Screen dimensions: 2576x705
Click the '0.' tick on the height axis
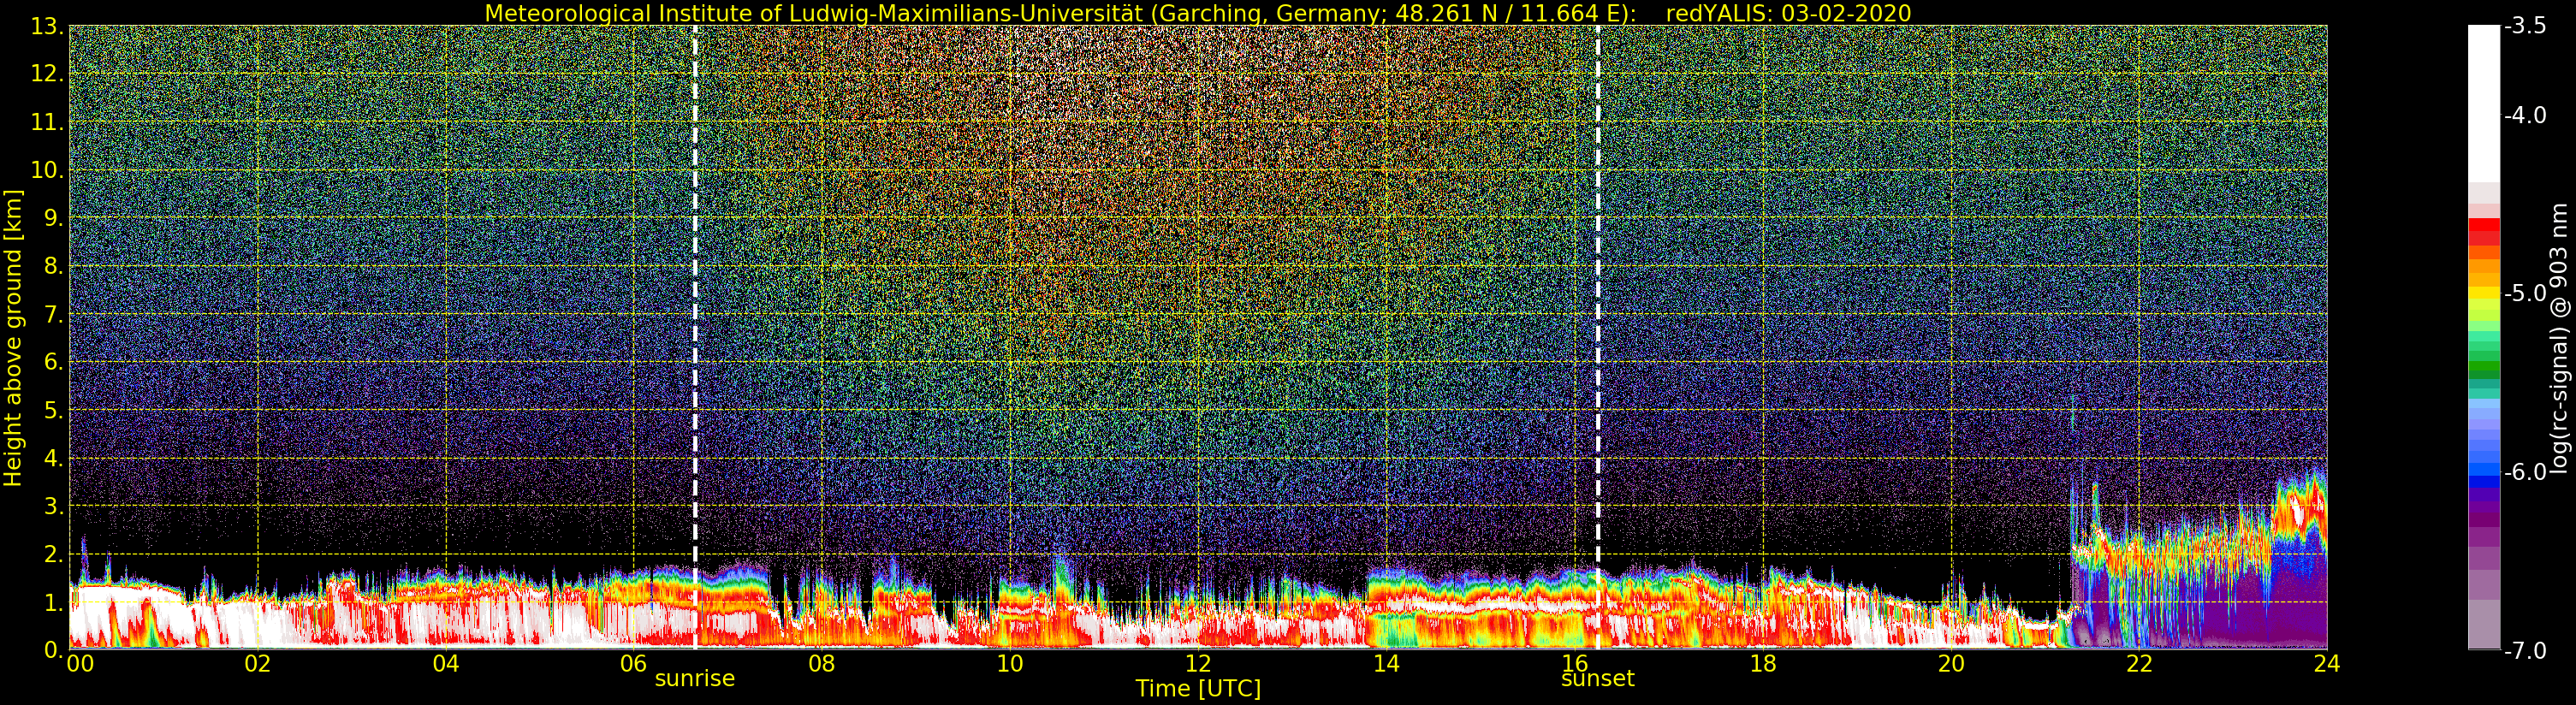click(53, 650)
